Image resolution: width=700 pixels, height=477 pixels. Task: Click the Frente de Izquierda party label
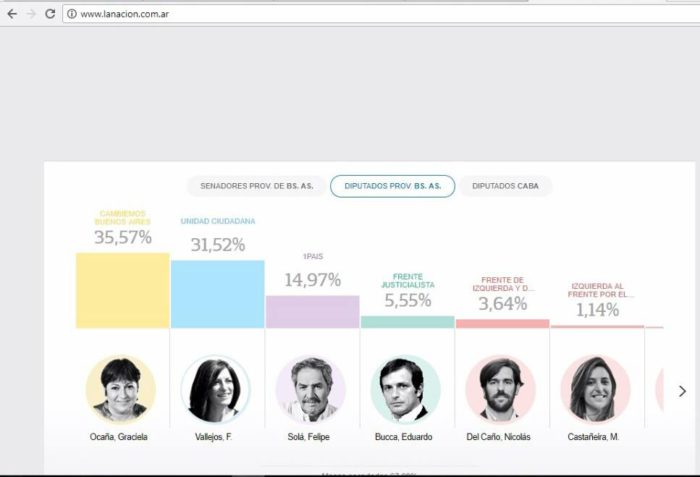(x=502, y=284)
